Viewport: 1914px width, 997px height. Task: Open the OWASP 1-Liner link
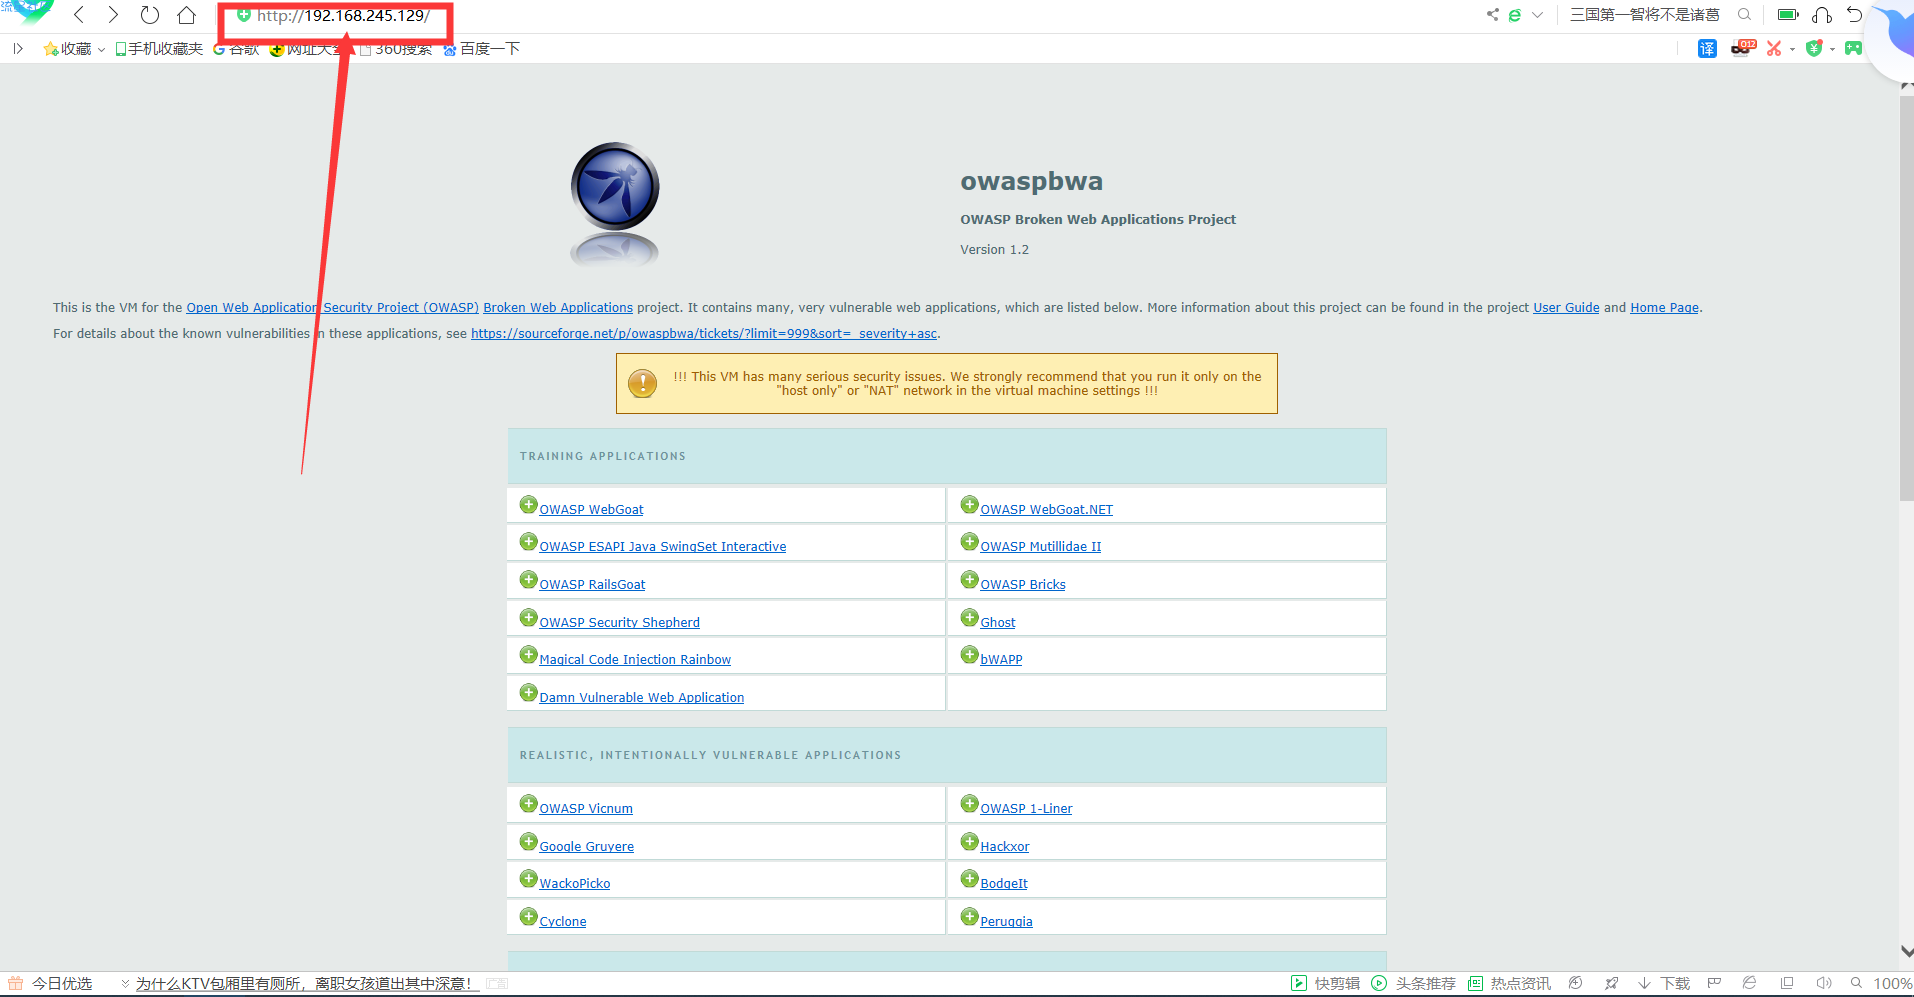click(x=1026, y=809)
